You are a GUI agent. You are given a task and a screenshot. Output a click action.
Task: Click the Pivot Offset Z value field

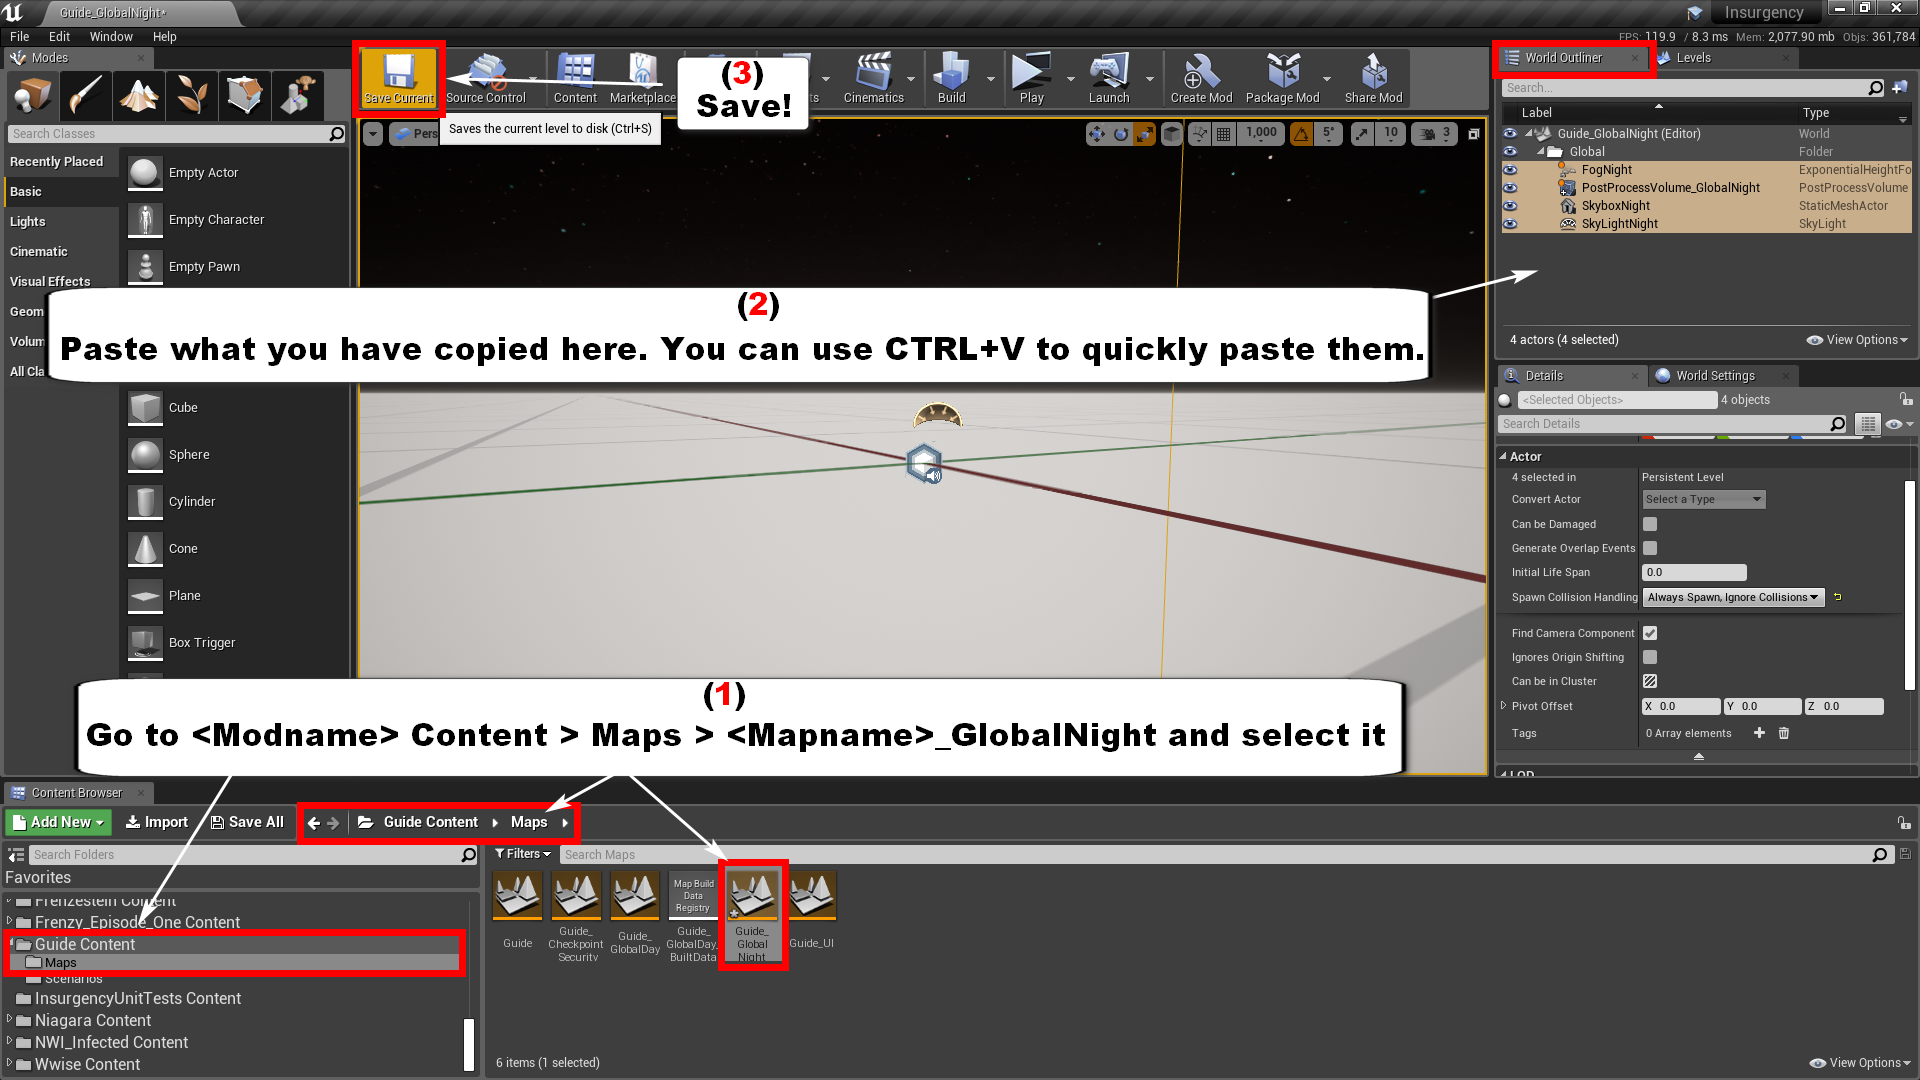[1844, 706]
